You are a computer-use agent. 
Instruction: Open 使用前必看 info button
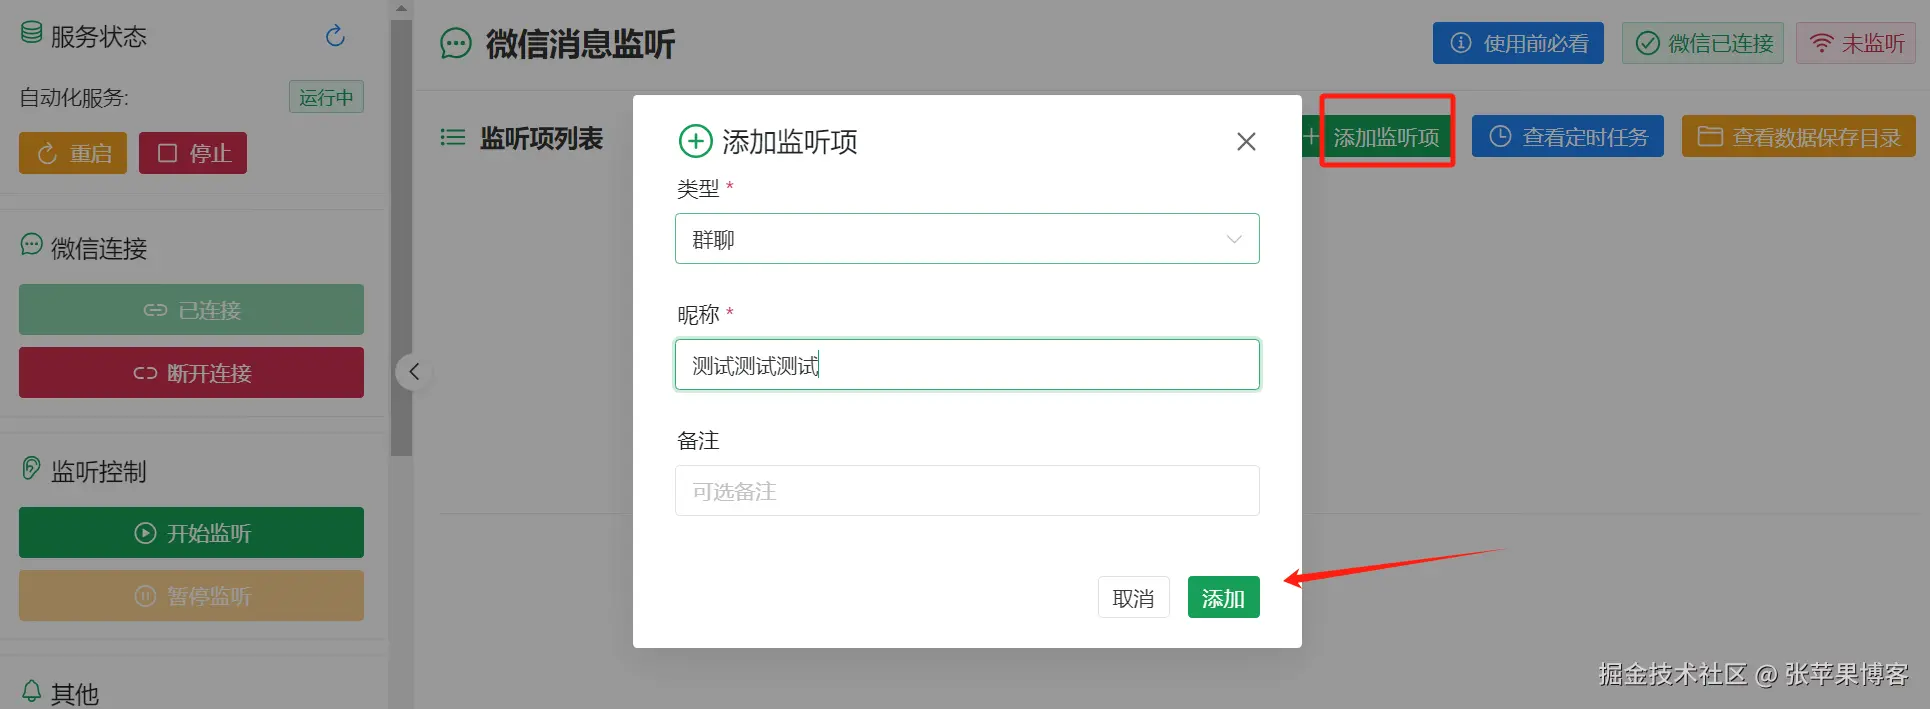[x=1517, y=43]
